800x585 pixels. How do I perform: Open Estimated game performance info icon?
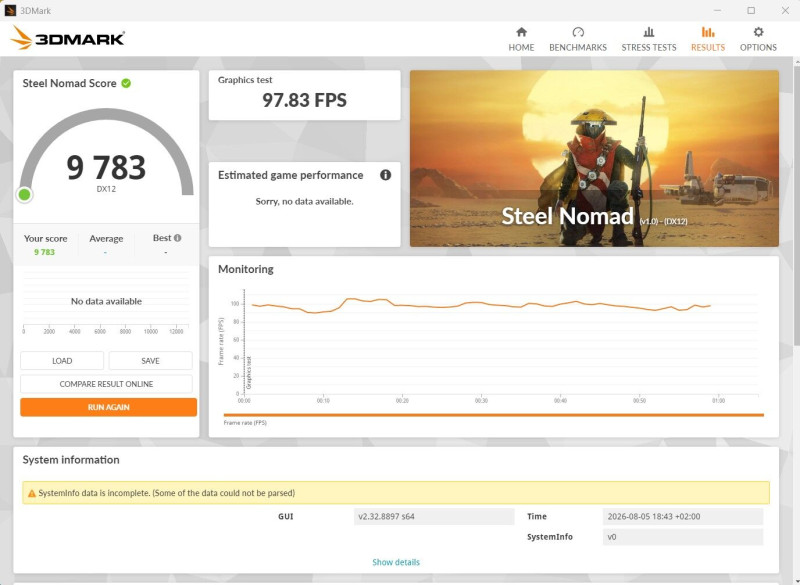tap(385, 175)
